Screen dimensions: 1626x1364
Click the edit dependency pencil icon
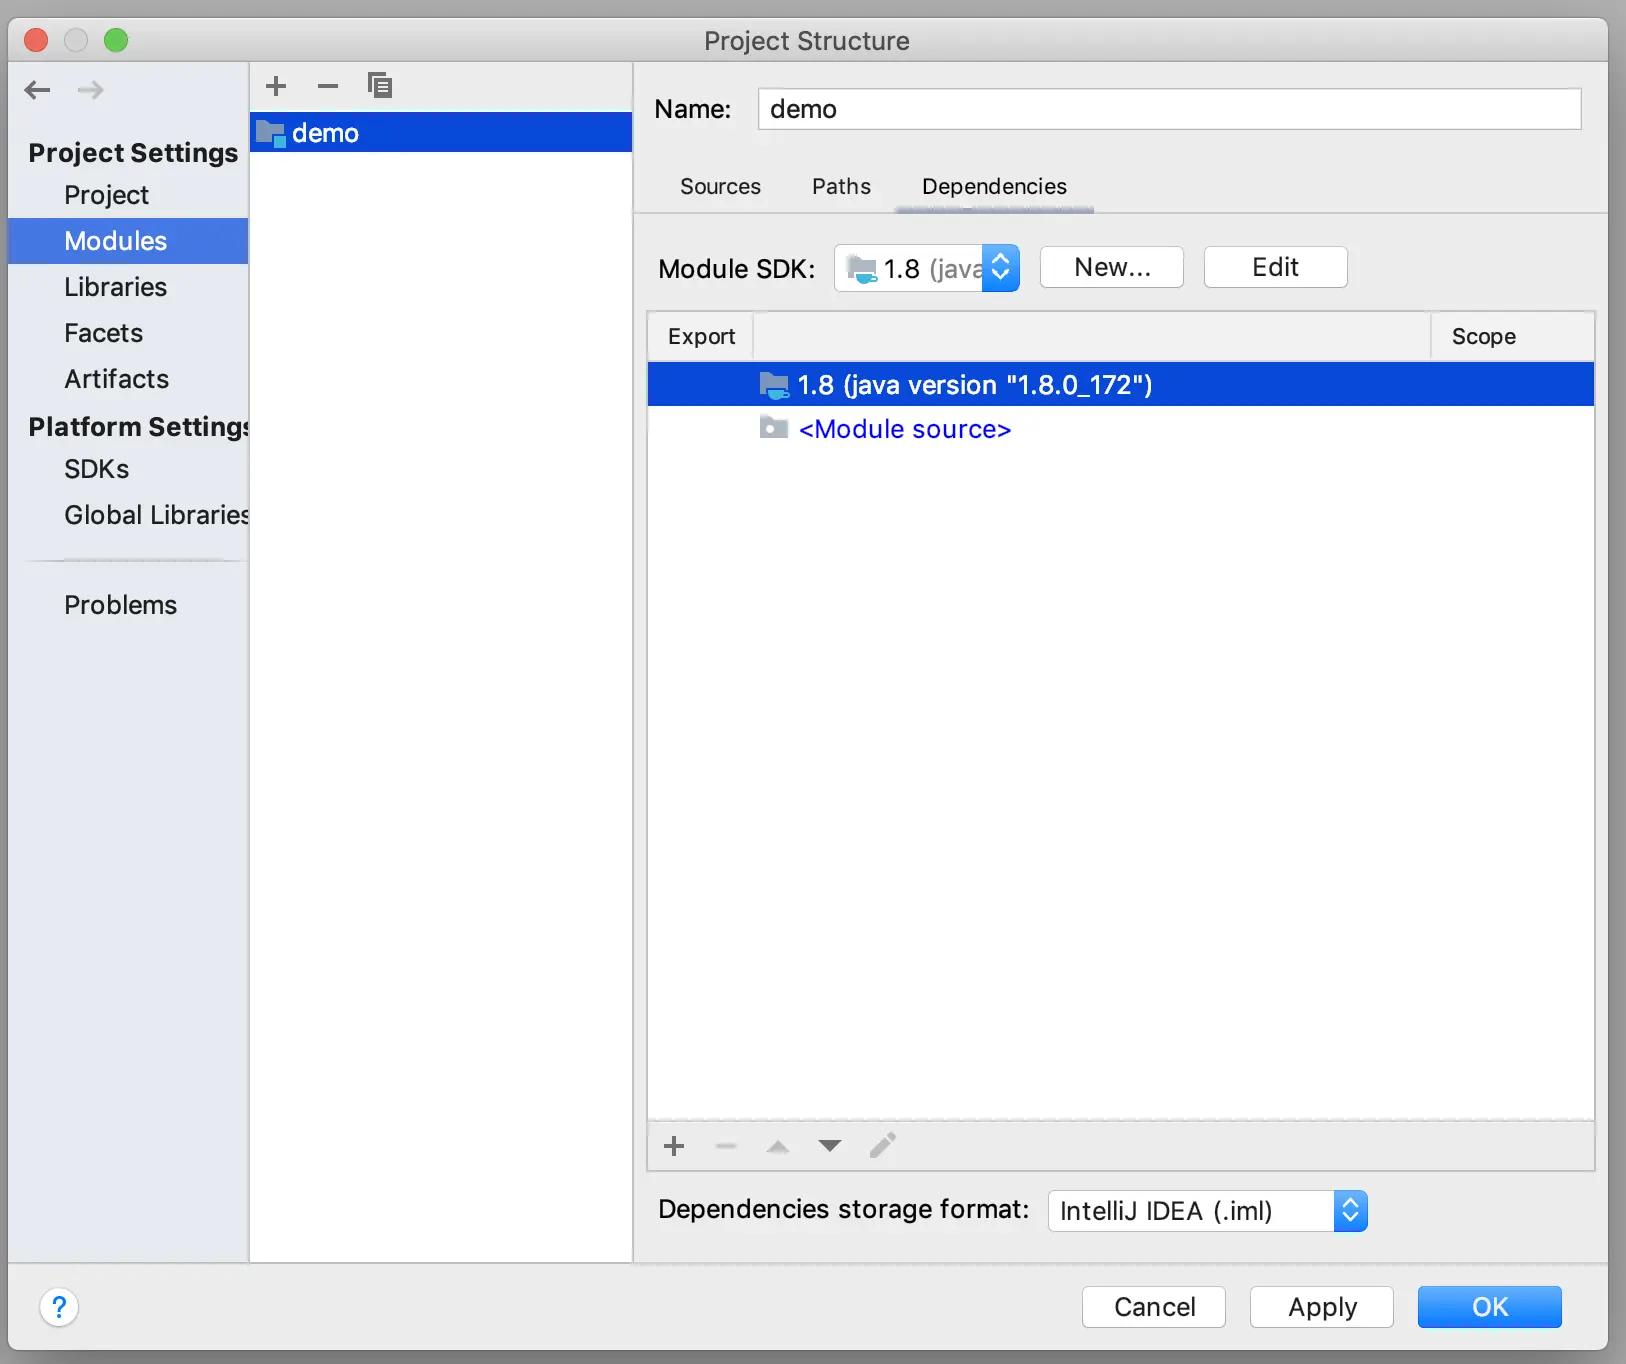click(x=882, y=1146)
